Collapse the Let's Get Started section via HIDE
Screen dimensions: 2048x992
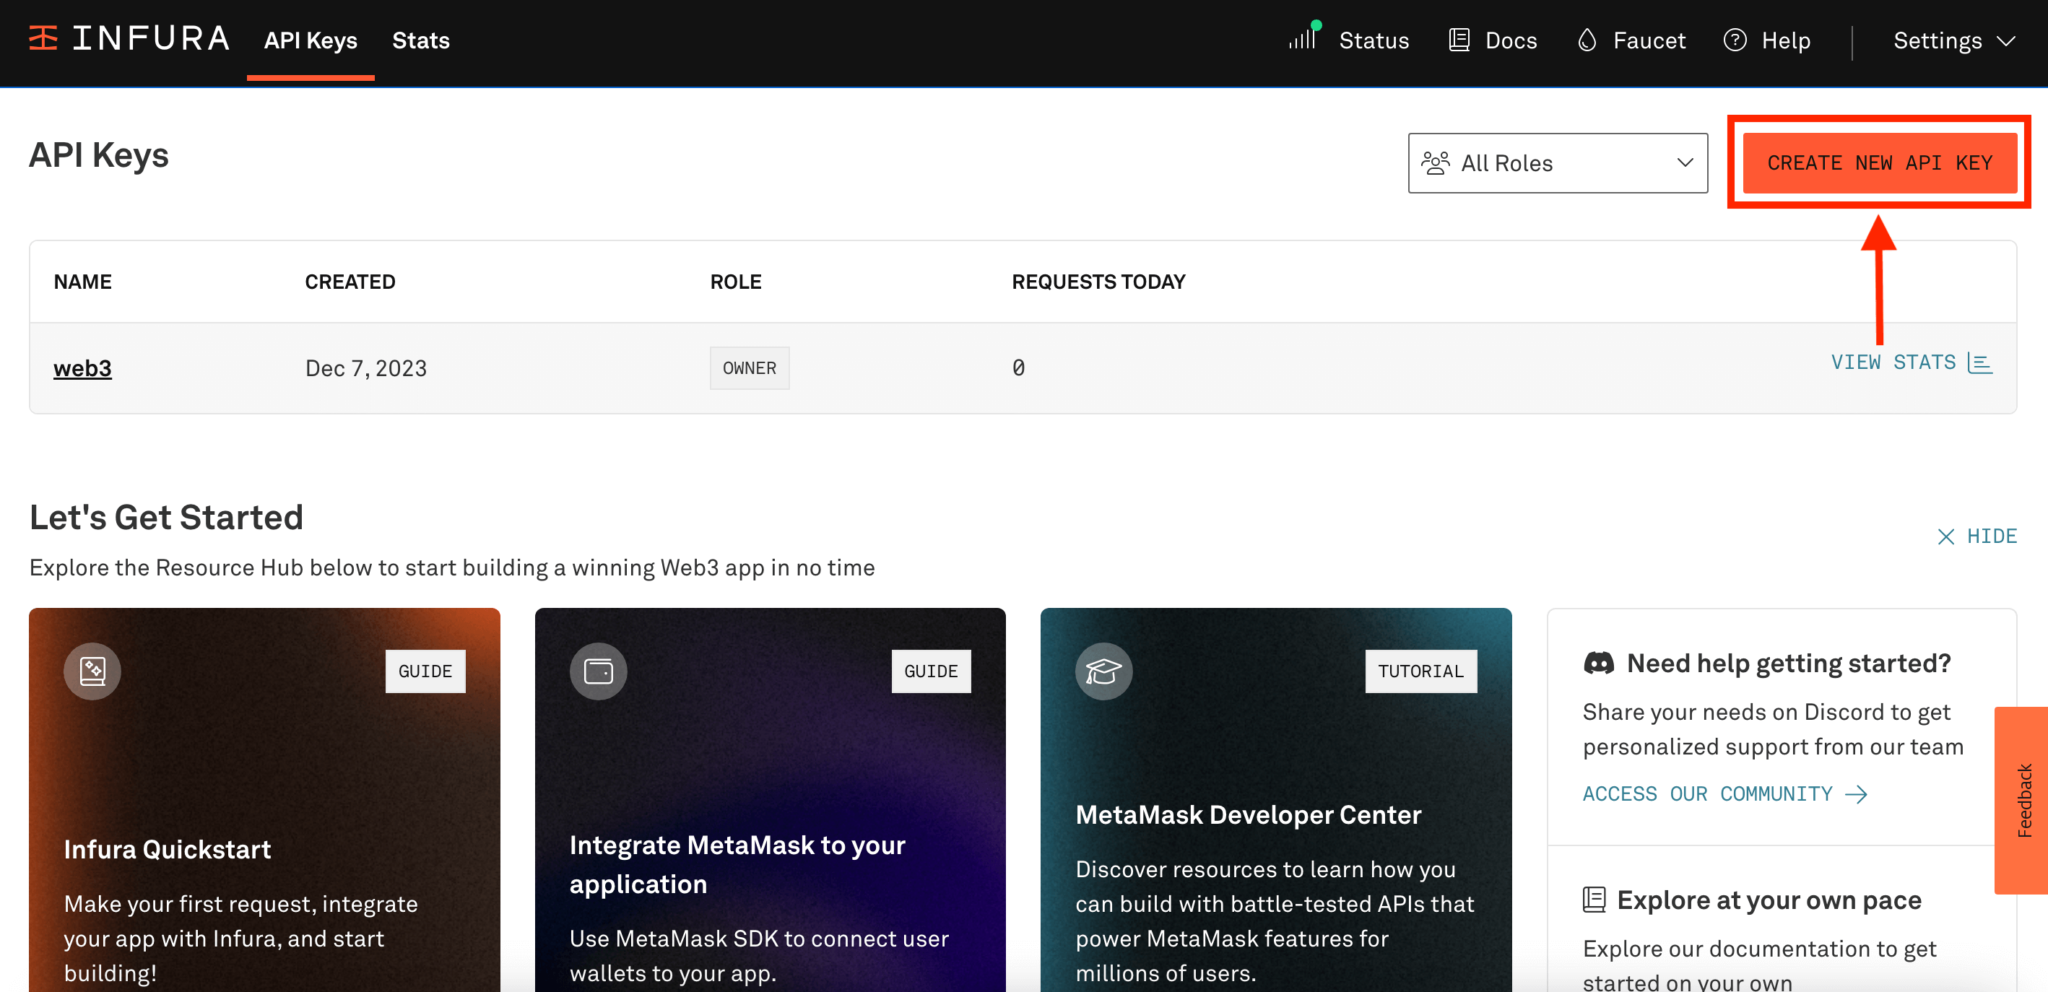[x=1977, y=536]
